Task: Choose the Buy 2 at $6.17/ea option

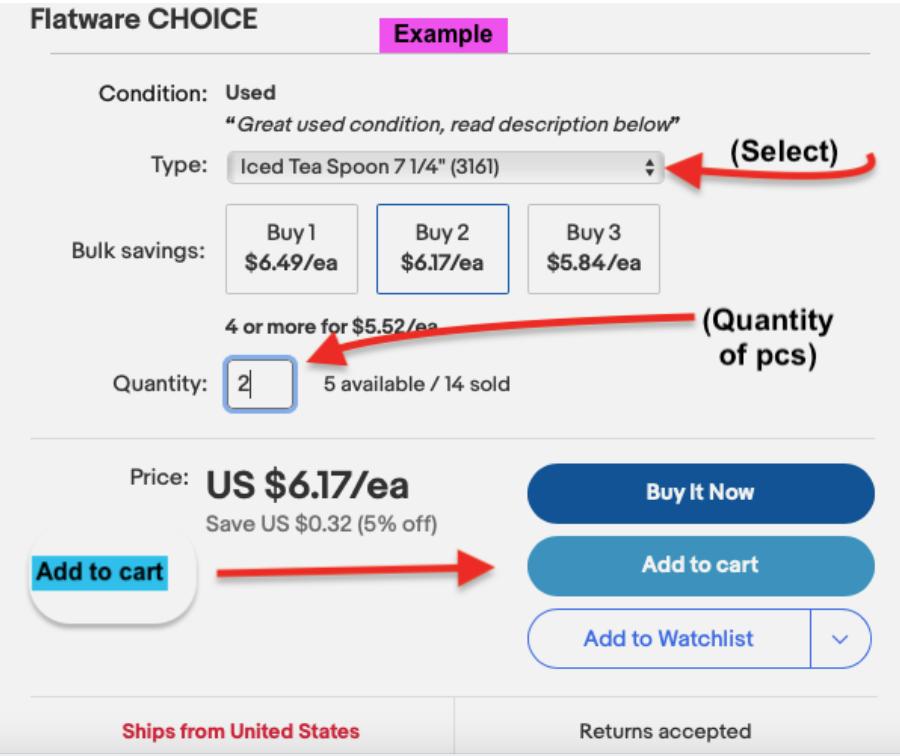Action: point(442,248)
